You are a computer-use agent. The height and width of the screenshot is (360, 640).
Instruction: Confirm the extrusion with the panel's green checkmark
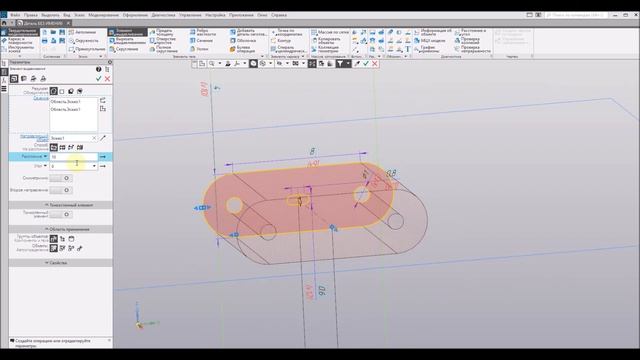pyautogui.click(x=98, y=78)
